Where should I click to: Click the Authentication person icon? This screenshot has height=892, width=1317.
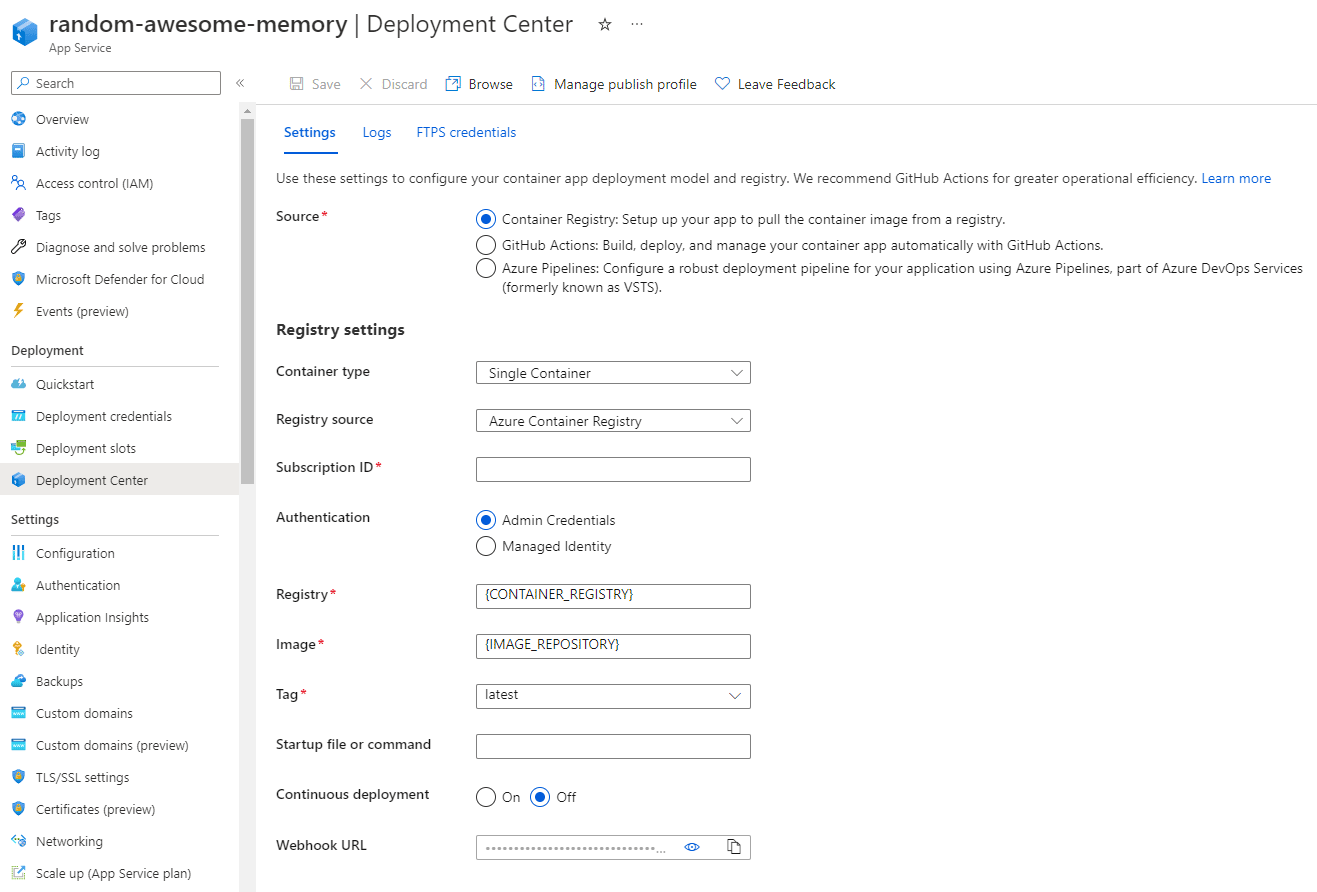click(x=18, y=585)
